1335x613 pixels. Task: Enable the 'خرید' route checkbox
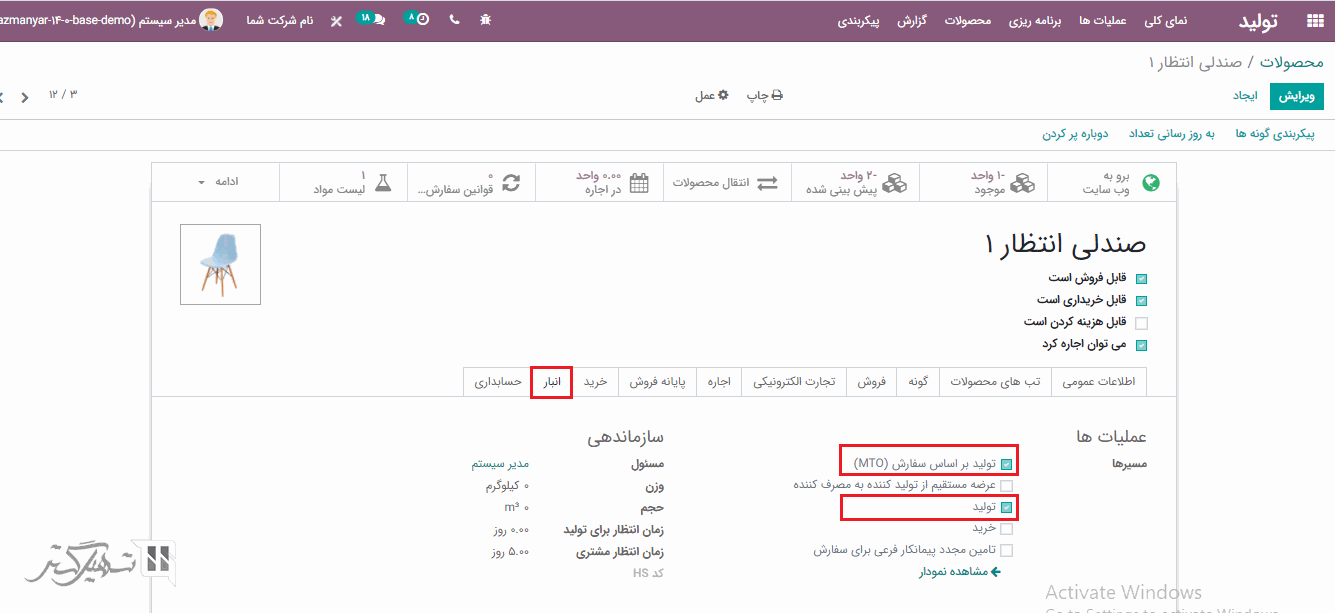pos(1006,529)
